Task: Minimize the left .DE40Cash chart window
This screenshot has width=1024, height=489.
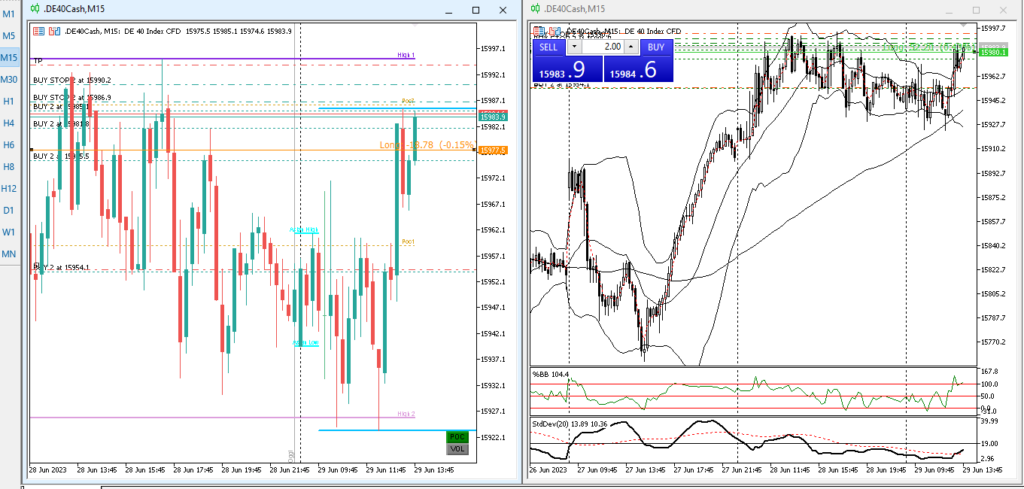Action: [x=449, y=10]
